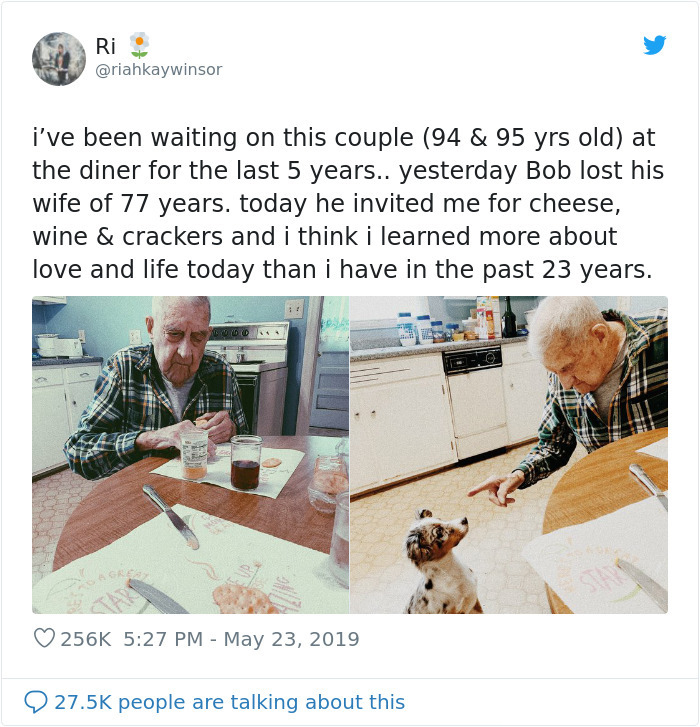700x727 pixels.
Task: Open Ri's profile avatar picture
Action: click(58, 58)
